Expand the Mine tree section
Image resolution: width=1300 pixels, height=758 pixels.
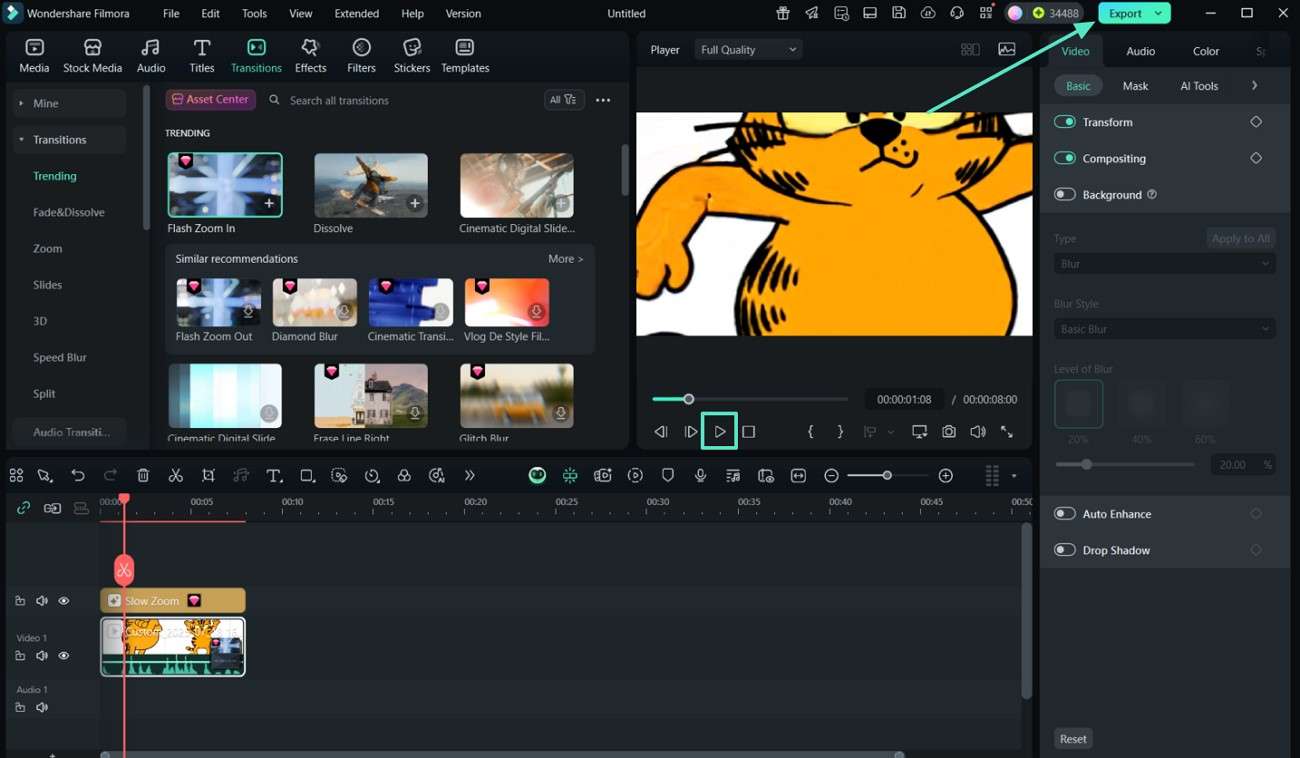(21, 103)
